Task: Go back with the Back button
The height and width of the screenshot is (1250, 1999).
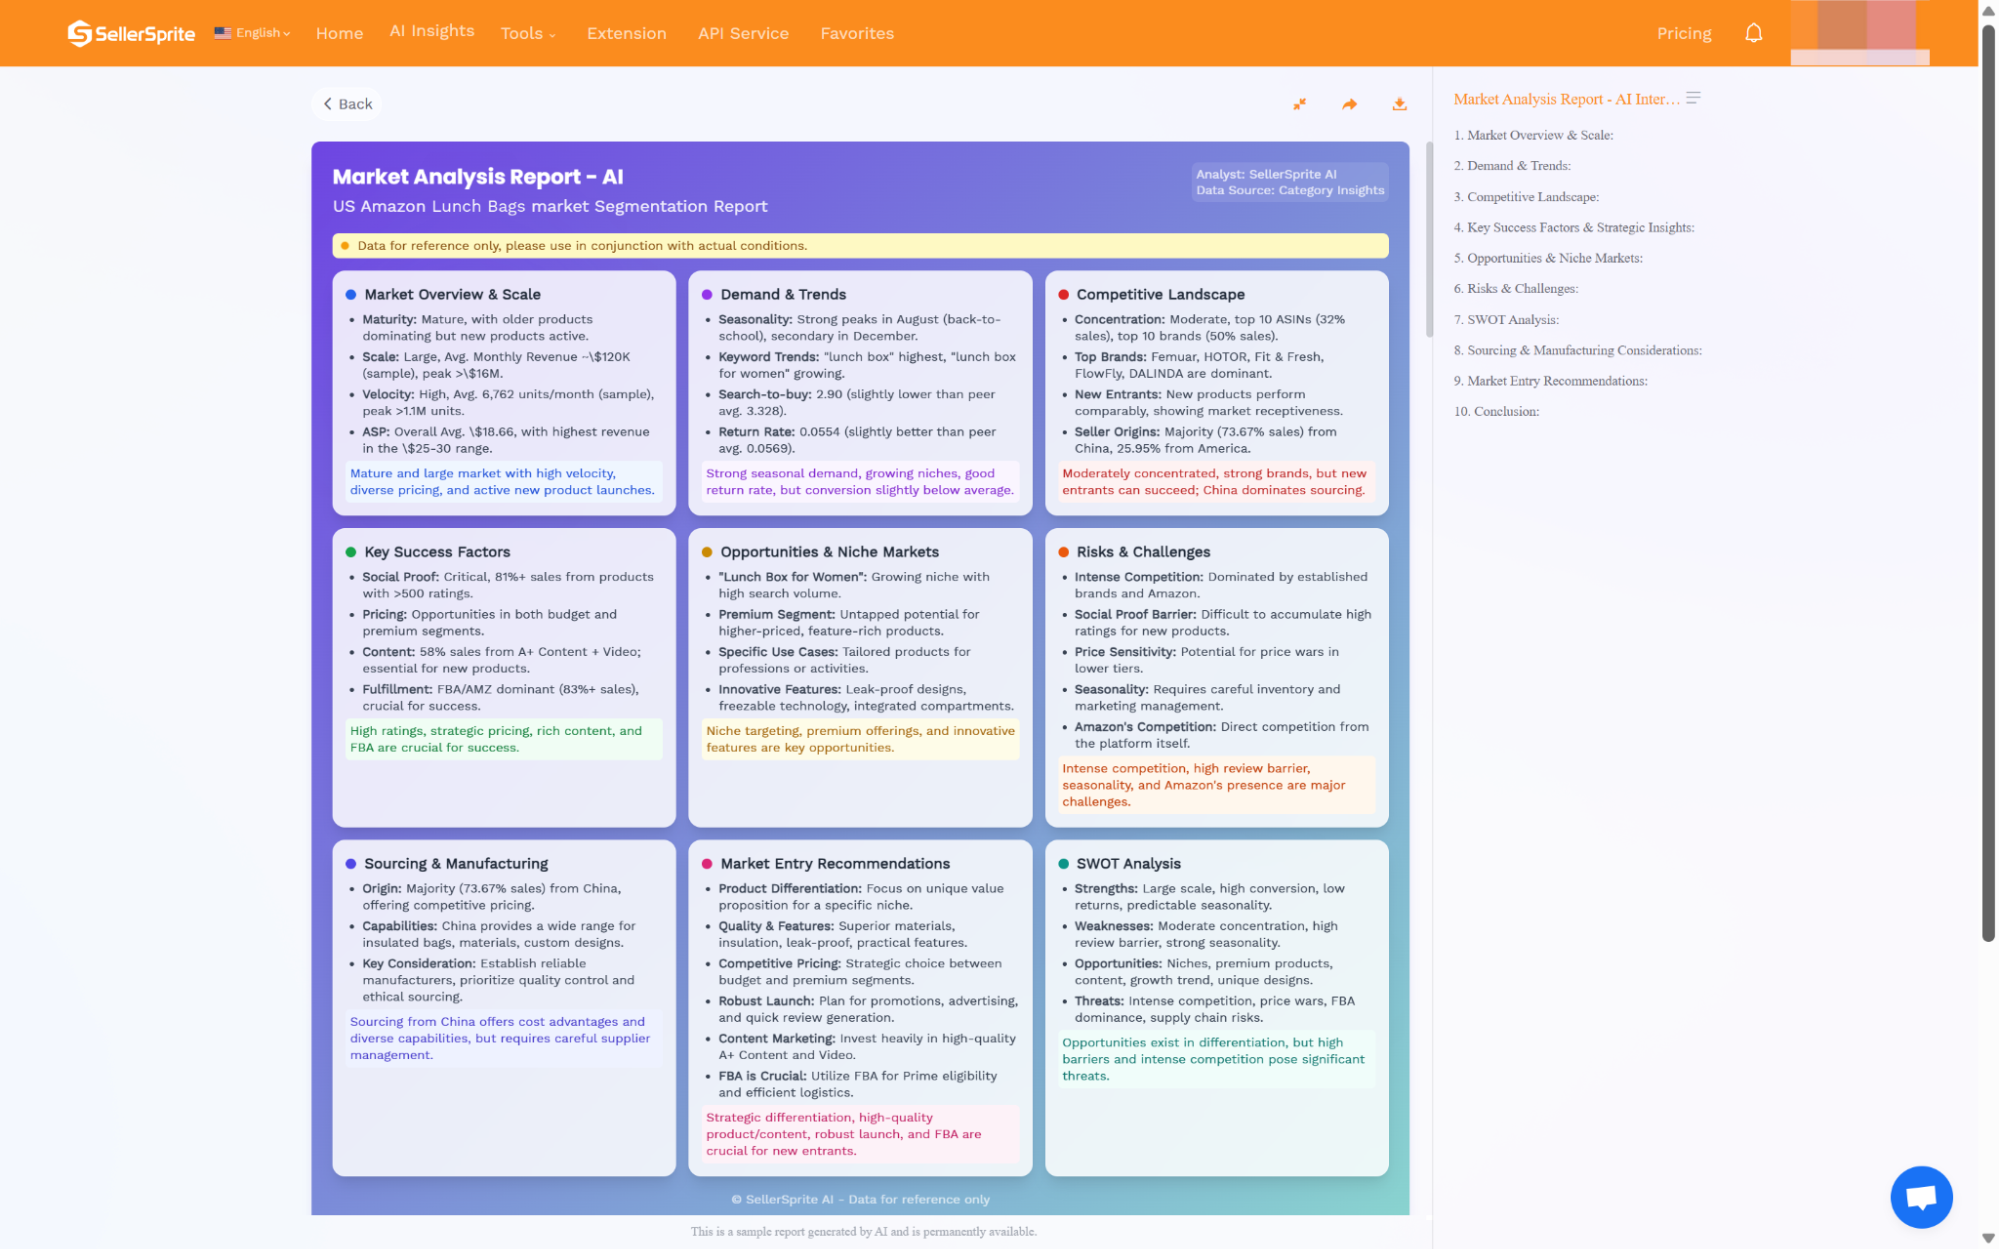Action: tap(347, 104)
